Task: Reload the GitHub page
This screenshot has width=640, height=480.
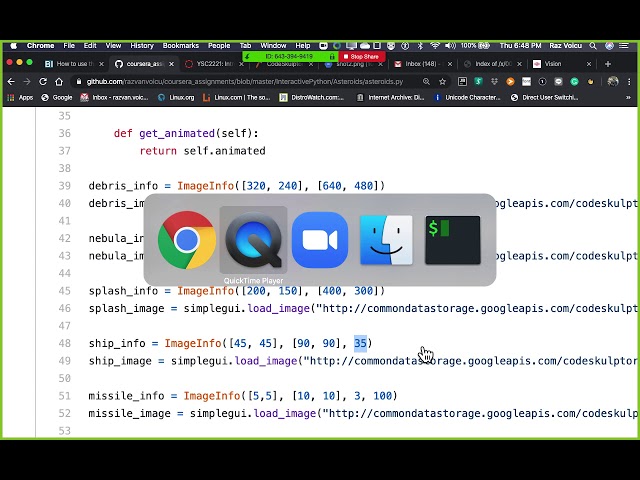Action: 43,82
